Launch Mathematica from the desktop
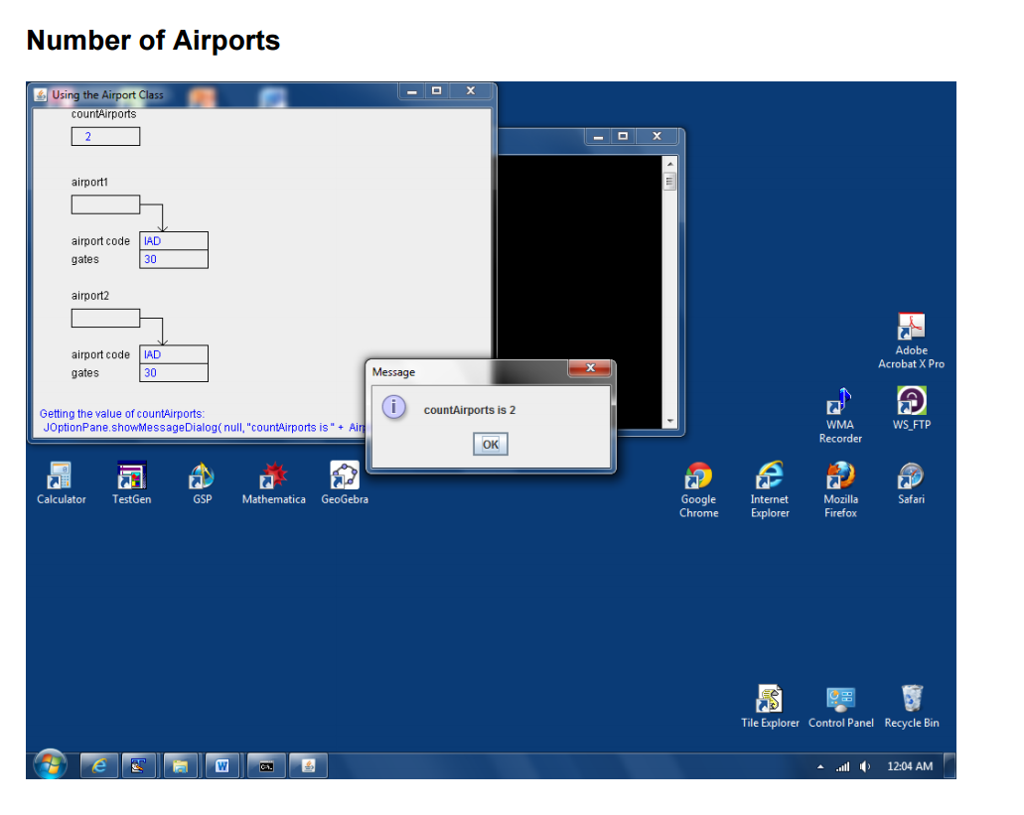Image resolution: width=1024 pixels, height=815 pixels. point(274,483)
